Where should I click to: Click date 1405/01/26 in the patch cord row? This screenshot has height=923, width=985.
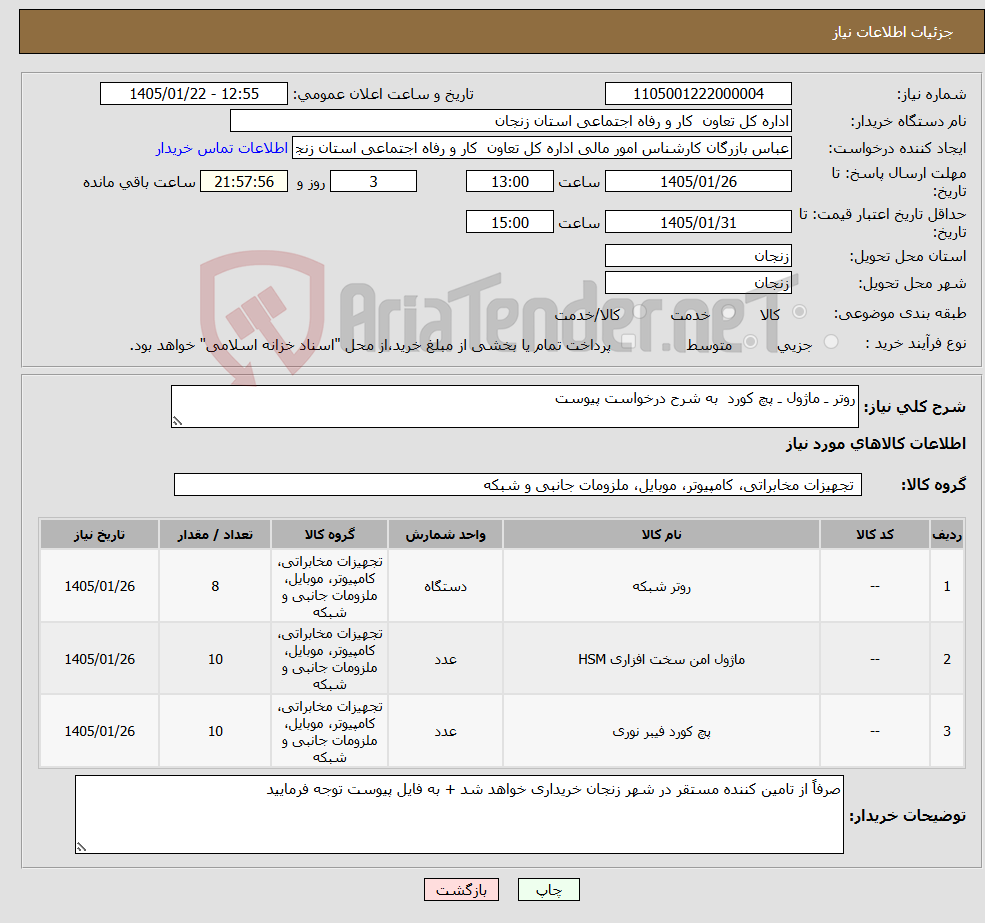[x=99, y=731]
